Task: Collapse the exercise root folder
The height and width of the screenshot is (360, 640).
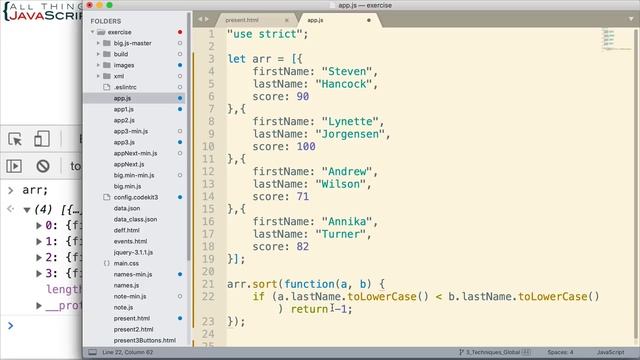Action: click(93, 32)
